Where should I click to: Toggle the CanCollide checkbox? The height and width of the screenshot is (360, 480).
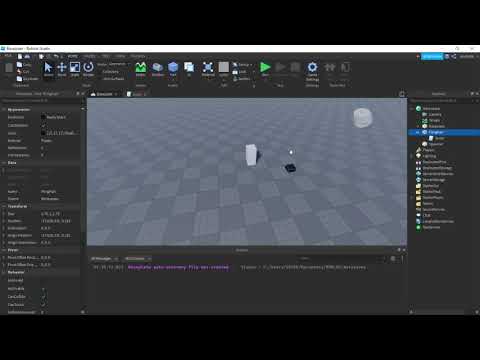pos(43,296)
